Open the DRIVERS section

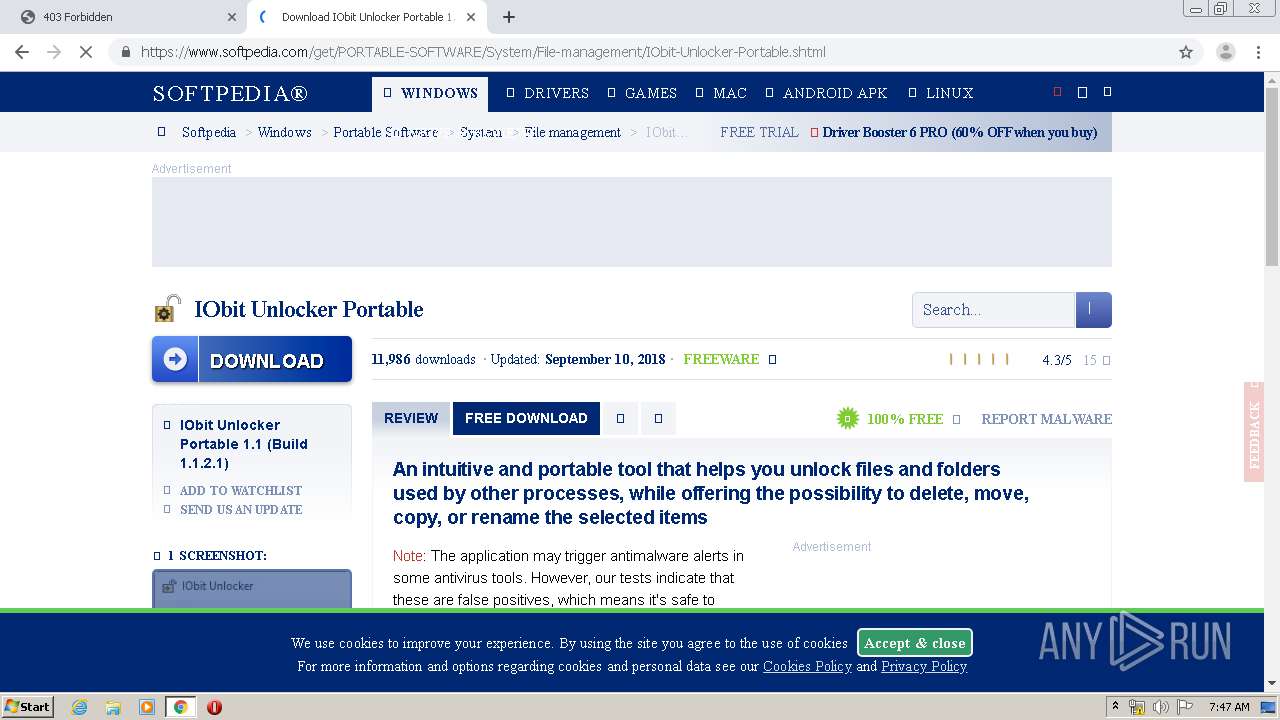547,93
